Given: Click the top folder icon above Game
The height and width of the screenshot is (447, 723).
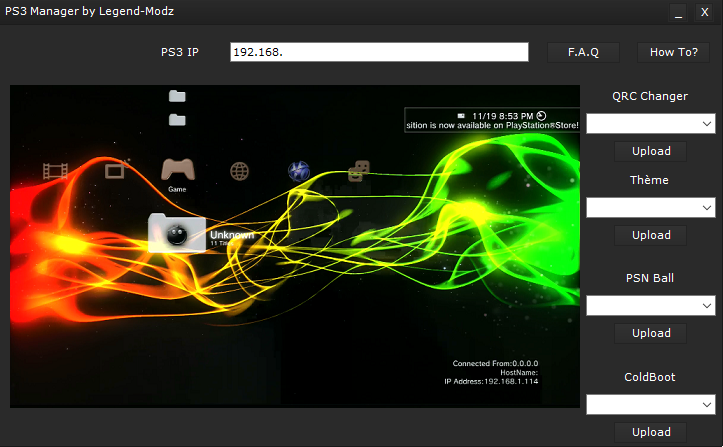Looking at the screenshot, I should [x=177, y=96].
